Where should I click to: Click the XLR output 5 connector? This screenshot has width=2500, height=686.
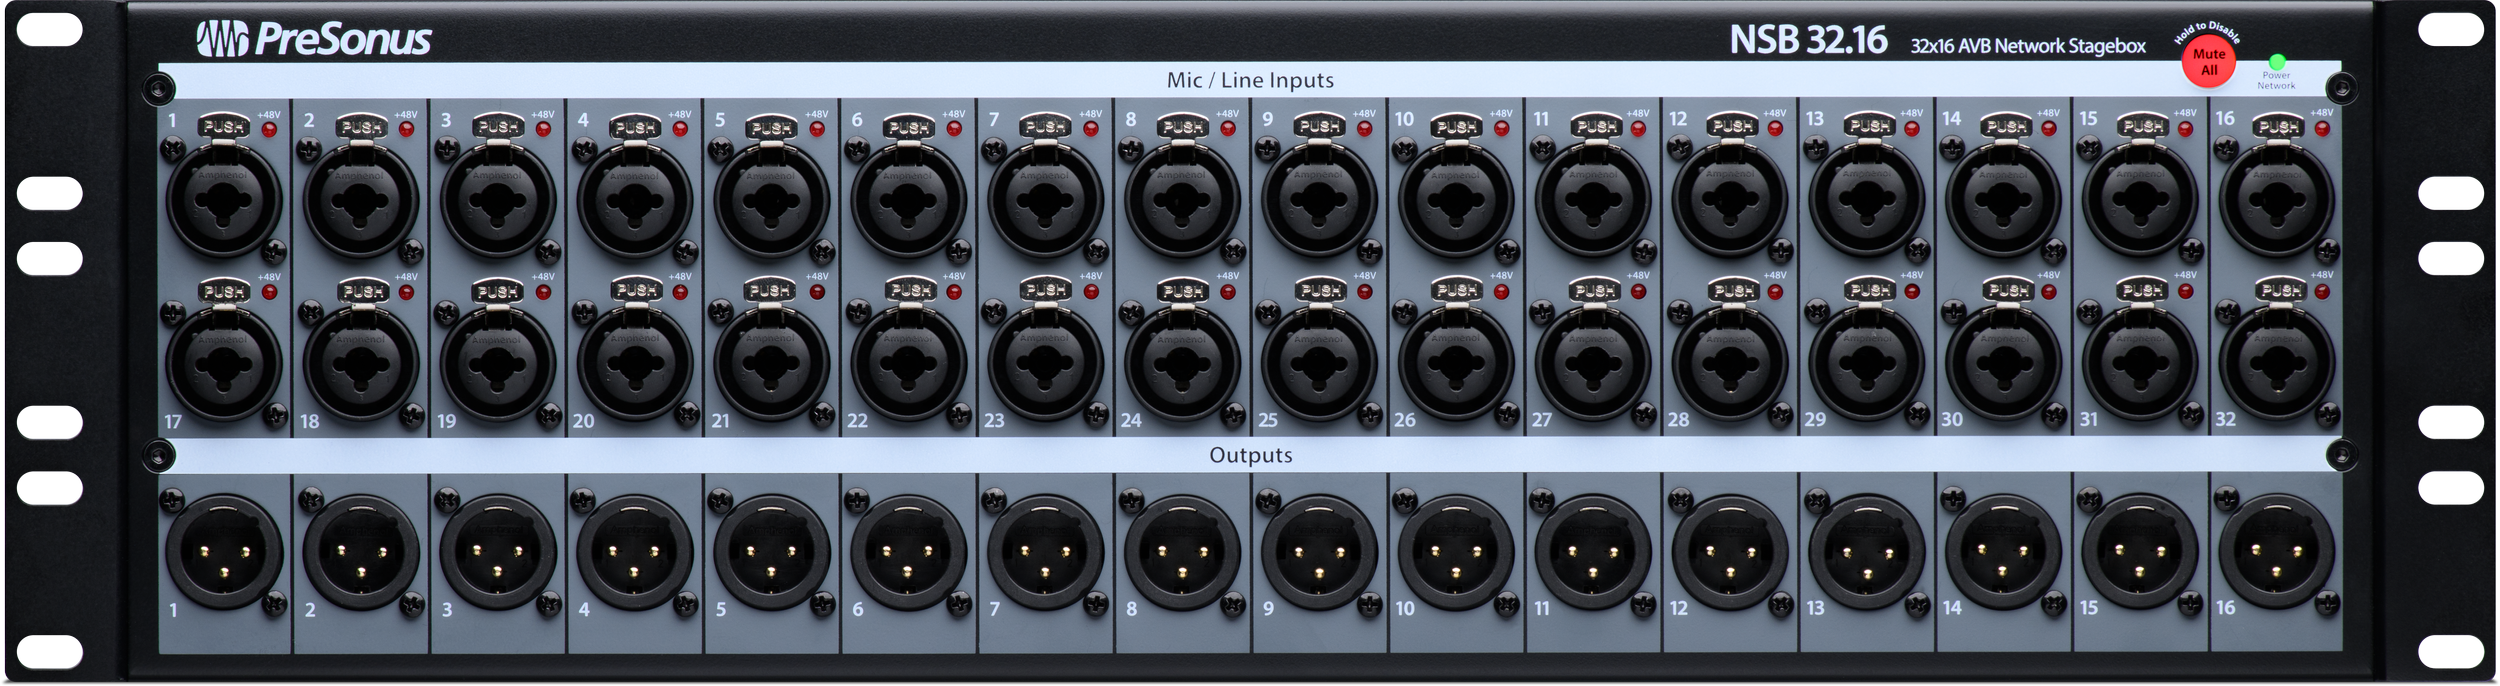[x=772, y=552]
